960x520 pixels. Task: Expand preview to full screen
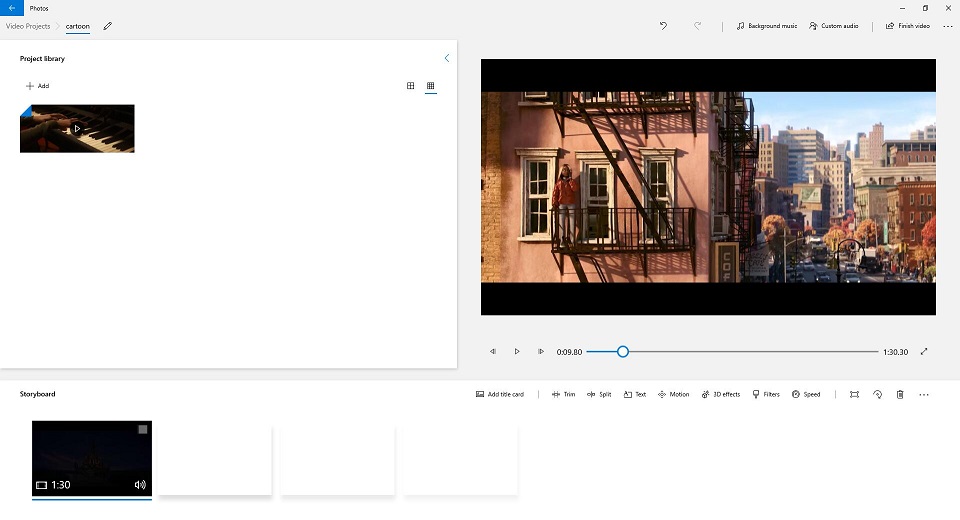click(x=924, y=352)
